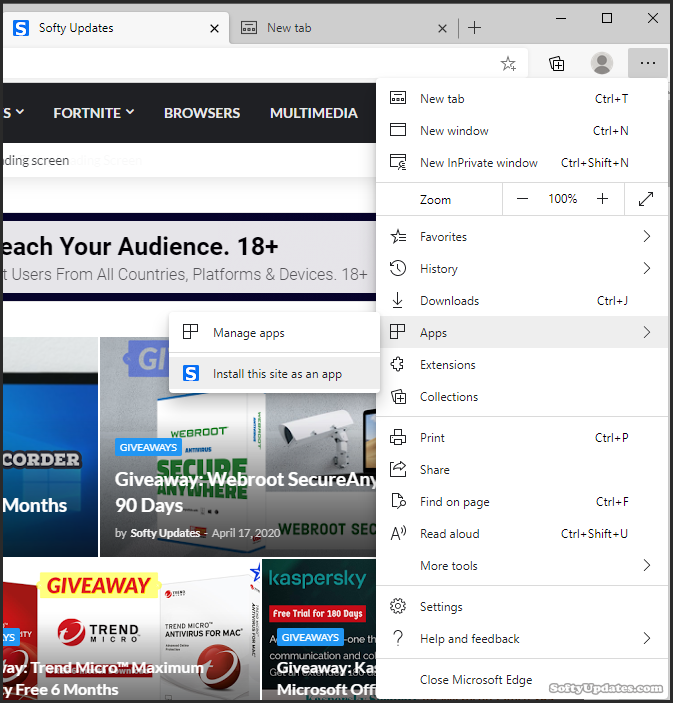Enter full screen with the diagonal arrow icon

(646, 199)
